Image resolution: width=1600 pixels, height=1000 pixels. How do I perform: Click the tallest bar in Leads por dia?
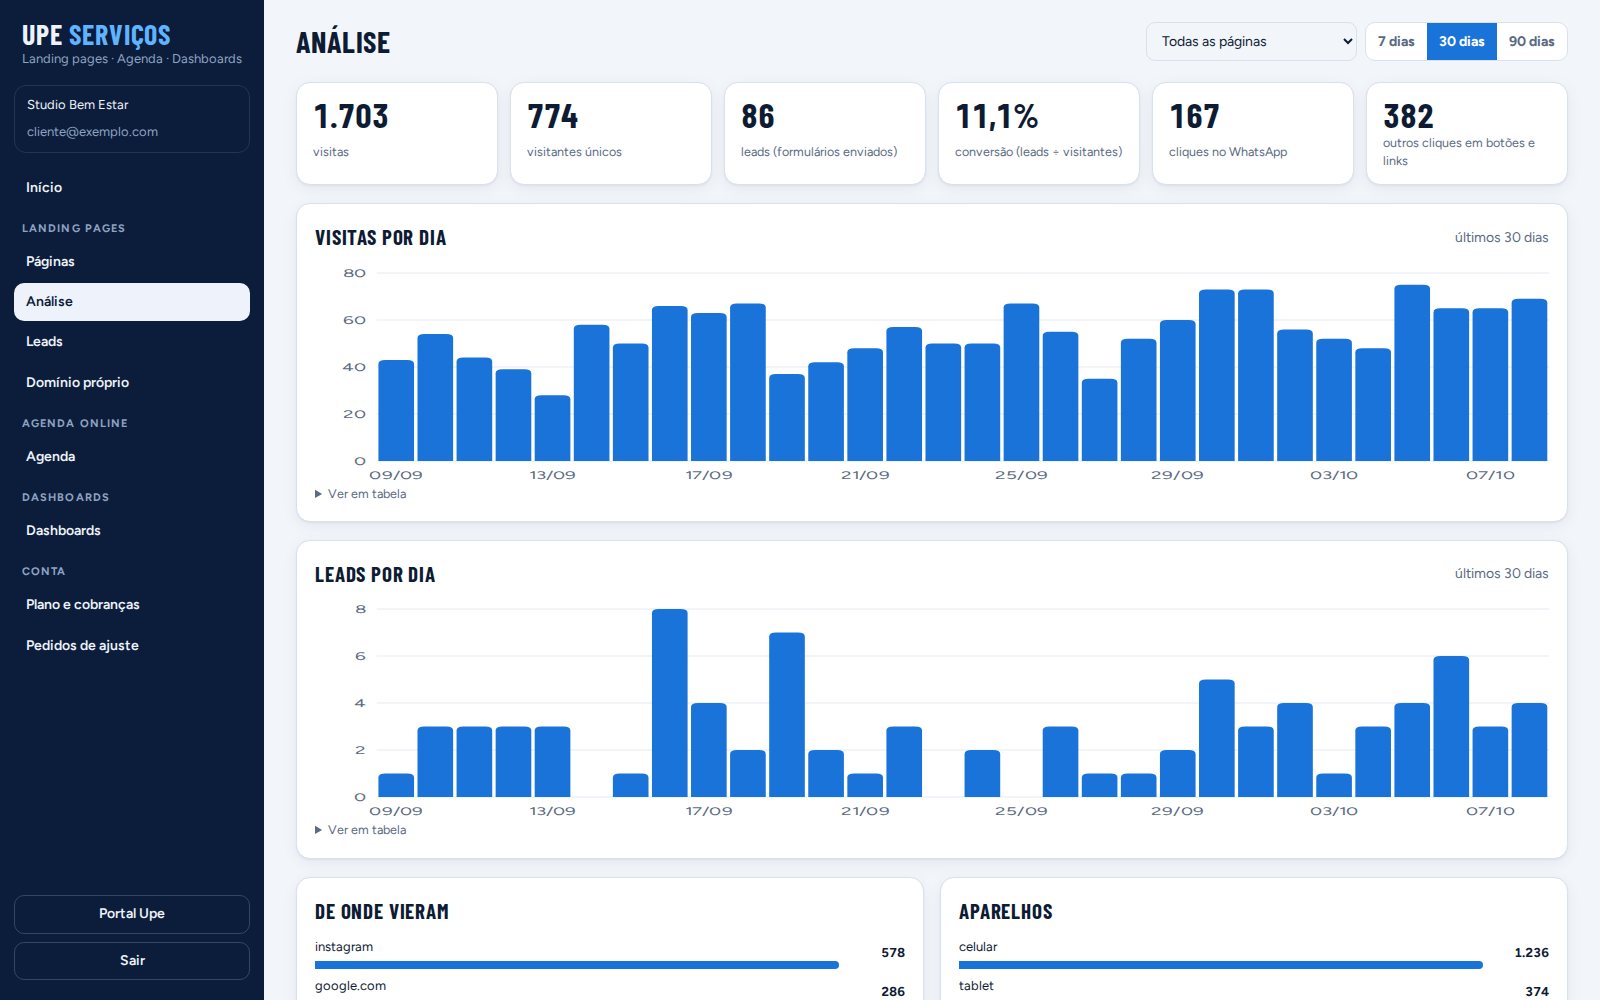(670, 703)
